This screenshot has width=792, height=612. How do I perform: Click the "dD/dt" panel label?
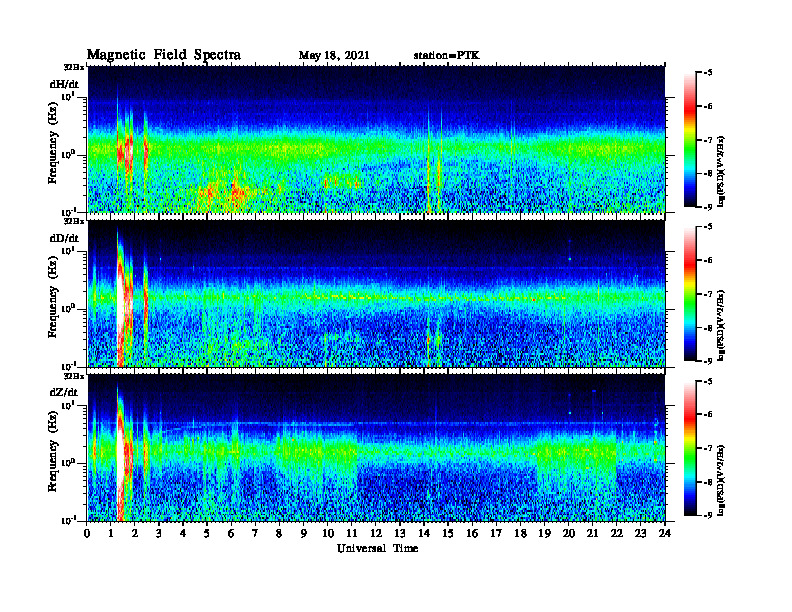(x=64, y=238)
